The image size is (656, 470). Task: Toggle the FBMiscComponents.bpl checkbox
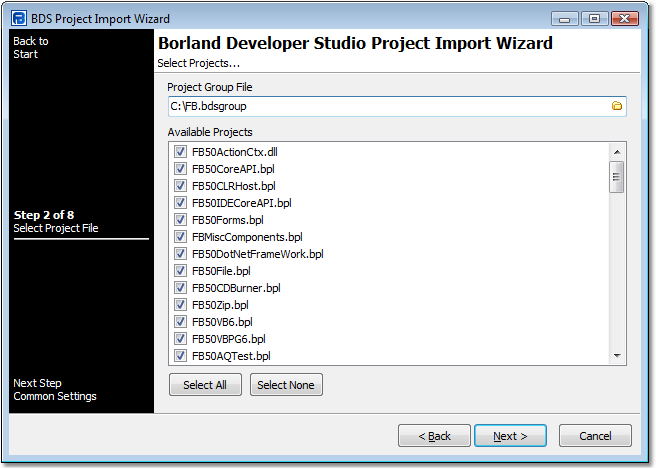pyautogui.click(x=180, y=236)
